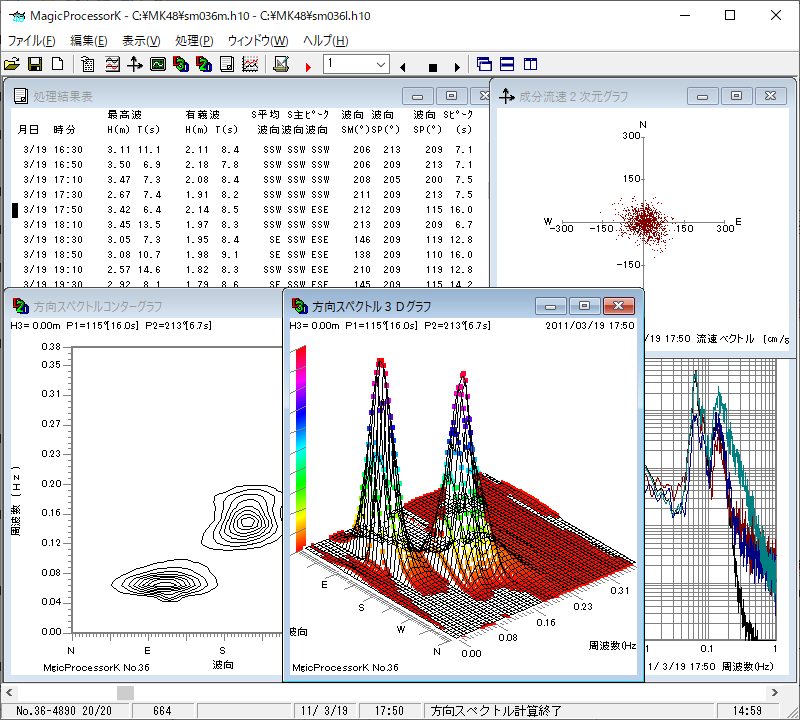Click the notepad list icon in toolbar

pyautogui.click(x=88, y=64)
